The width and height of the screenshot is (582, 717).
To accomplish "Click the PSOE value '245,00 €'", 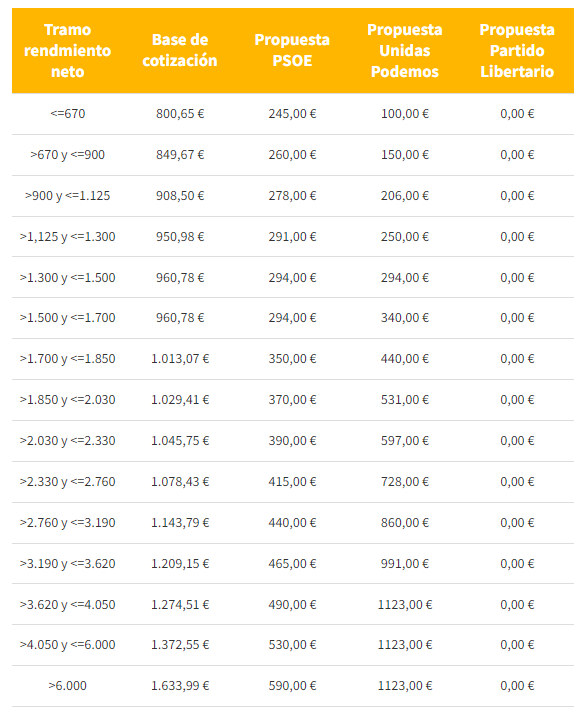I will (293, 113).
